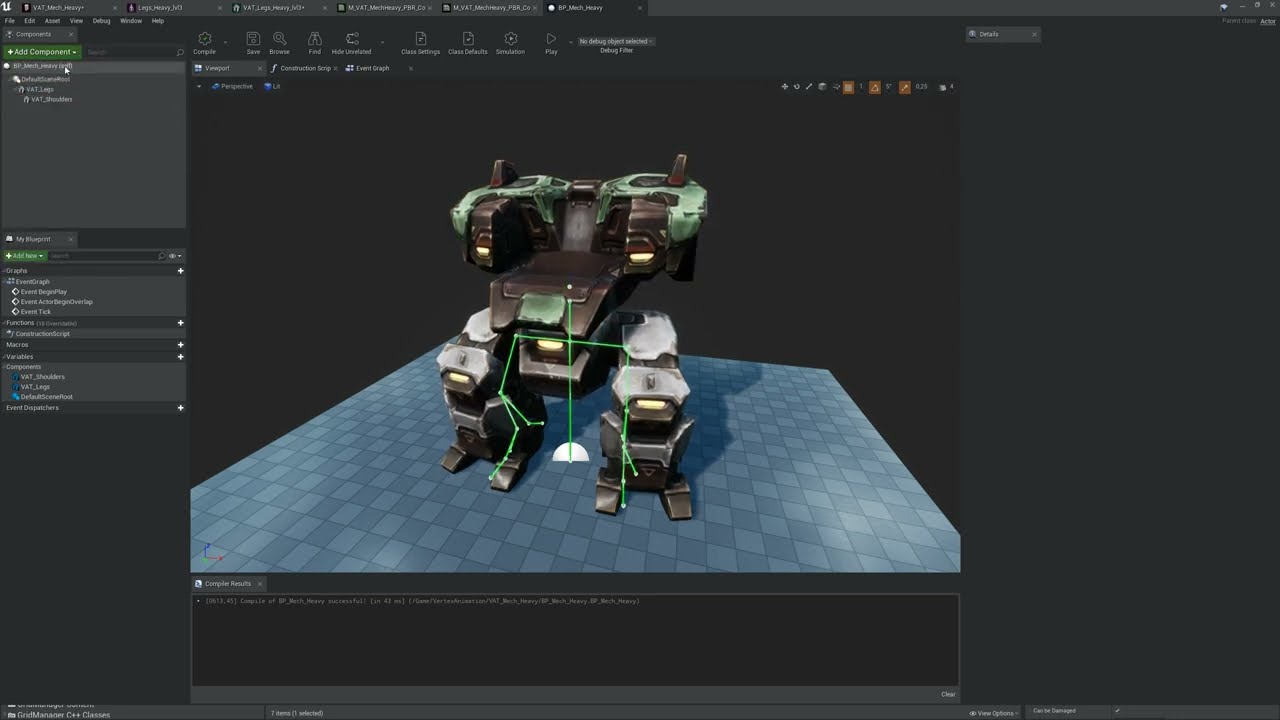Open Class Defaults
The height and width of the screenshot is (720, 1280).
[x=467, y=43]
